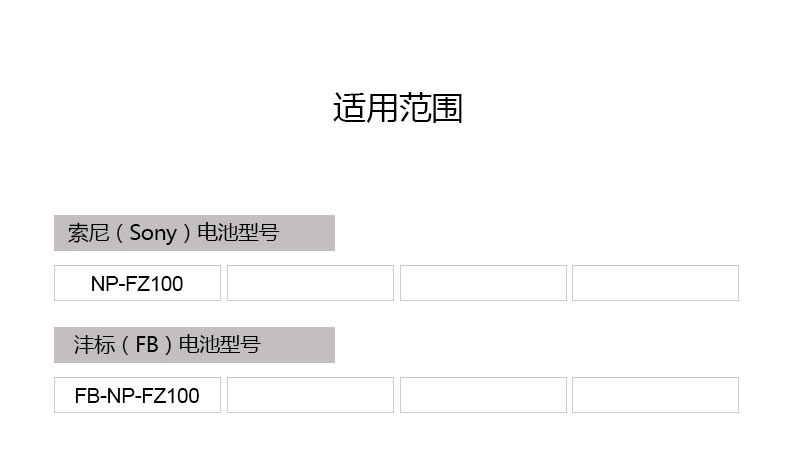The height and width of the screenshot is (469, 790).
Task: Click the "适用范围" title heading
Action: coord(397,108)
